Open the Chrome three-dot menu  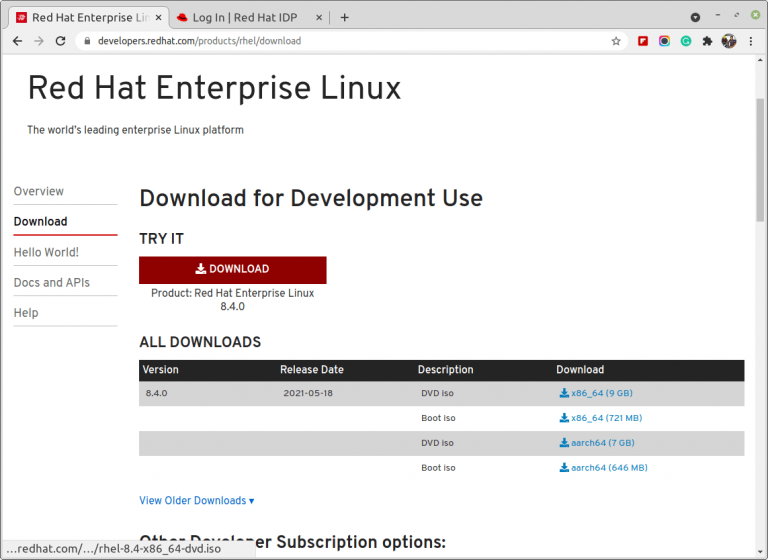click(750, 41)
